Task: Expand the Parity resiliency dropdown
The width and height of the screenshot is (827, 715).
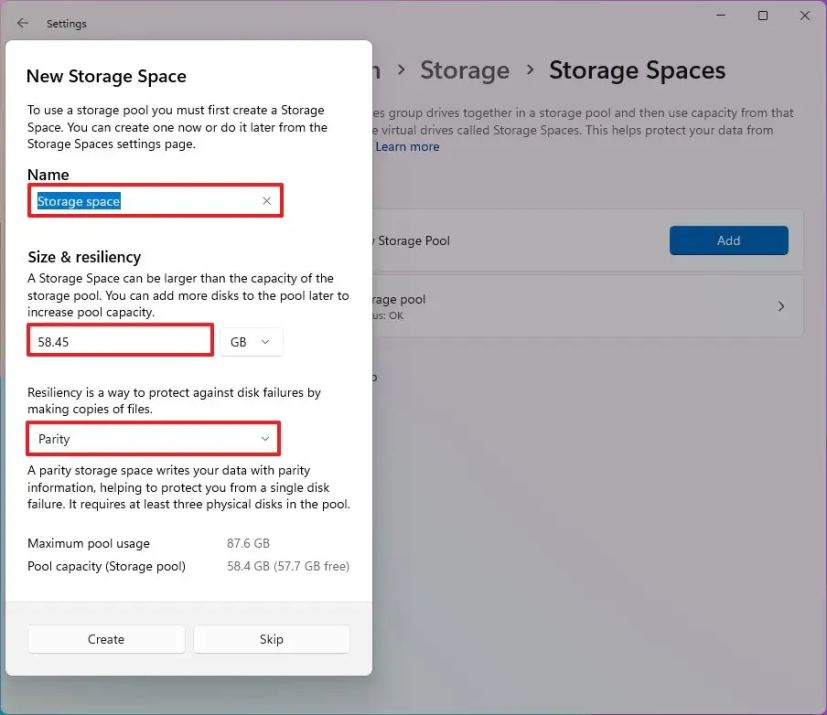Action: click(x=153, y=439)
